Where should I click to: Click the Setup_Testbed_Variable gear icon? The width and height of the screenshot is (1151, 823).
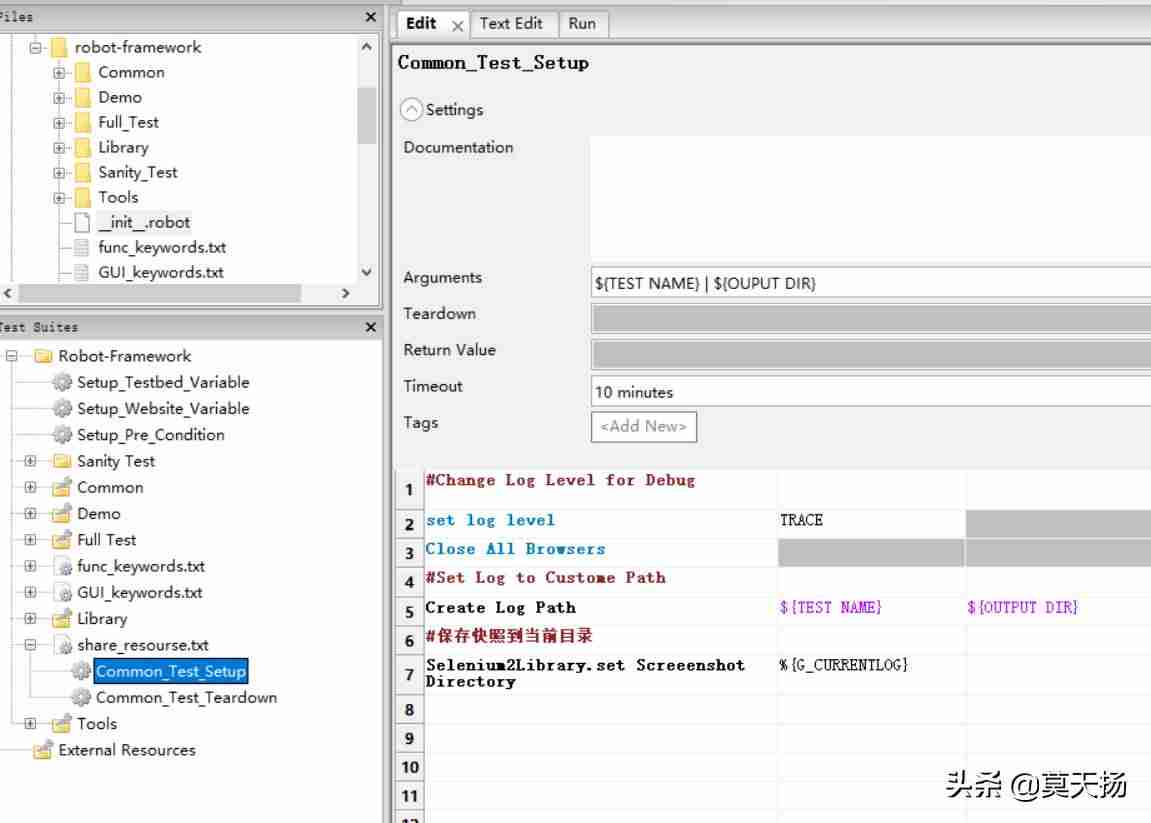pos(62,383)
